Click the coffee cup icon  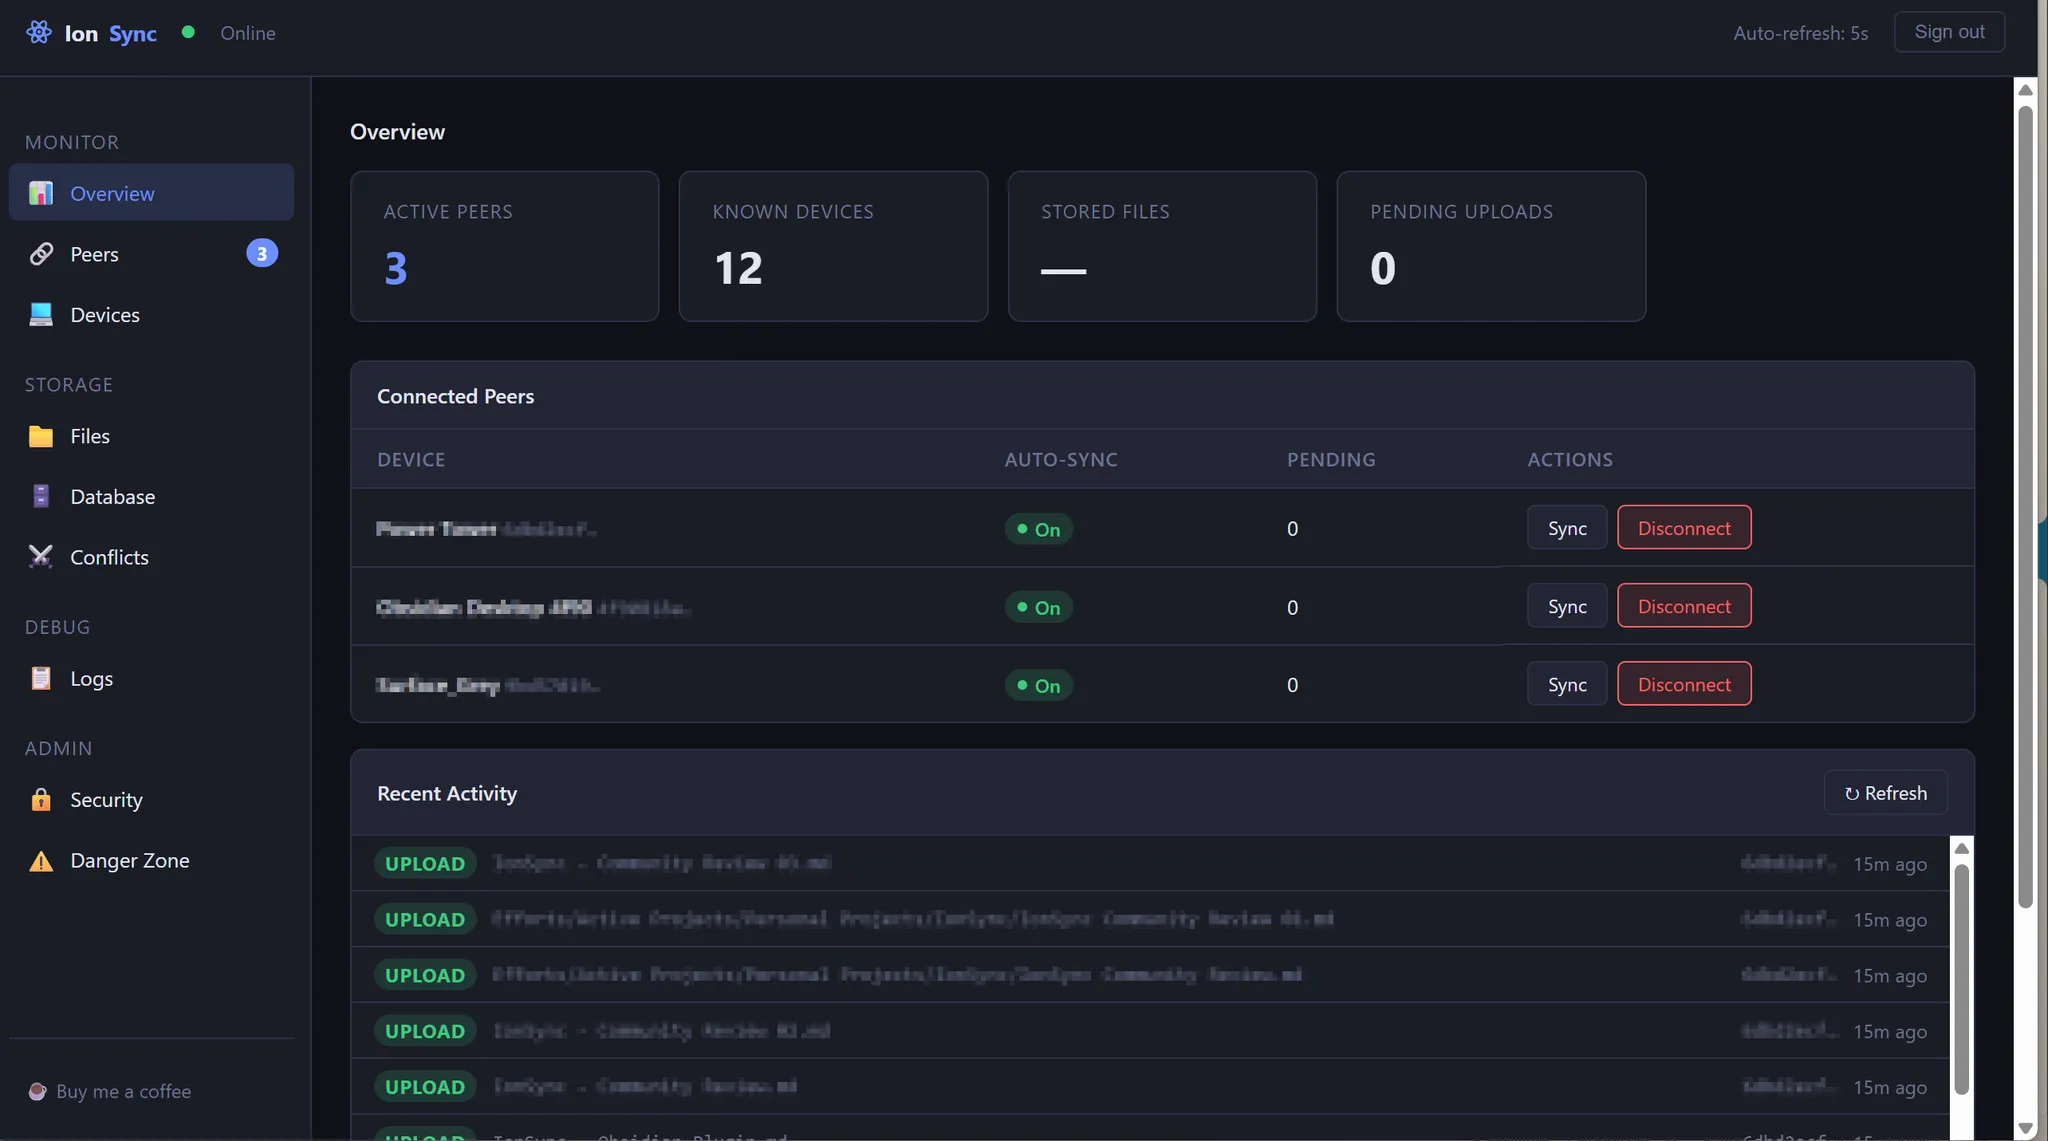coord(37,1091)
